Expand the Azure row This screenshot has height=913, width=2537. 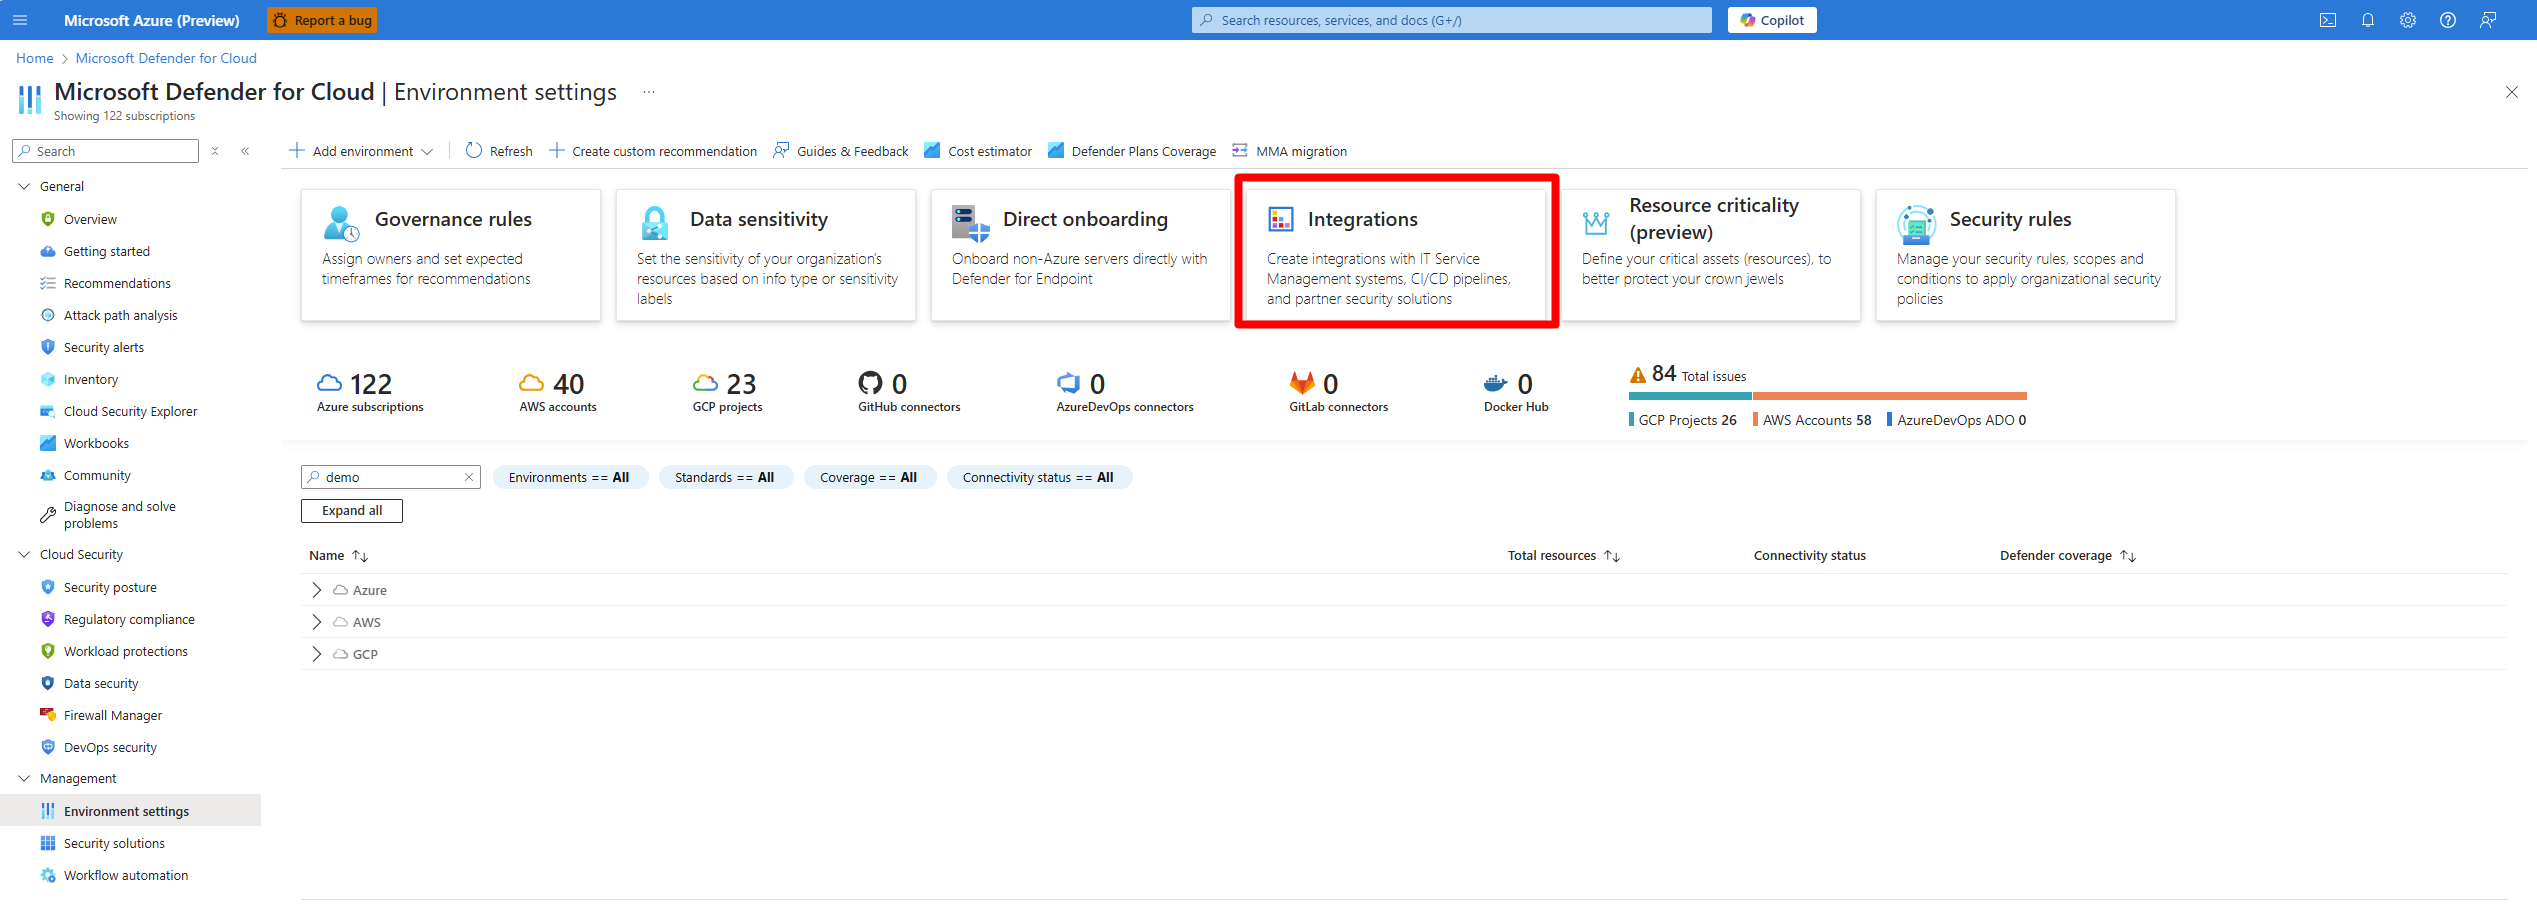[317, 590]
